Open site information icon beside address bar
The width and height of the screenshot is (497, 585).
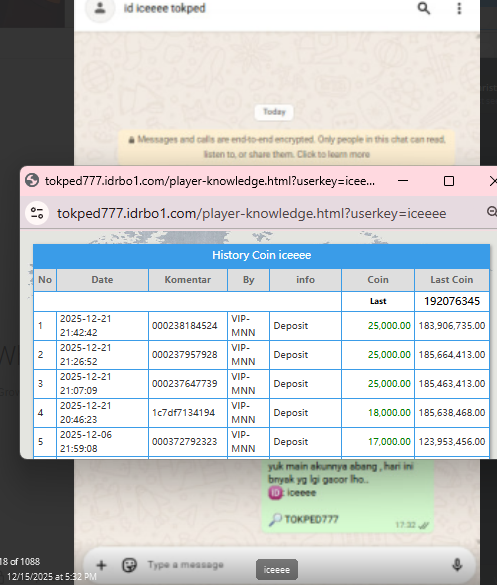pos(37,213)
